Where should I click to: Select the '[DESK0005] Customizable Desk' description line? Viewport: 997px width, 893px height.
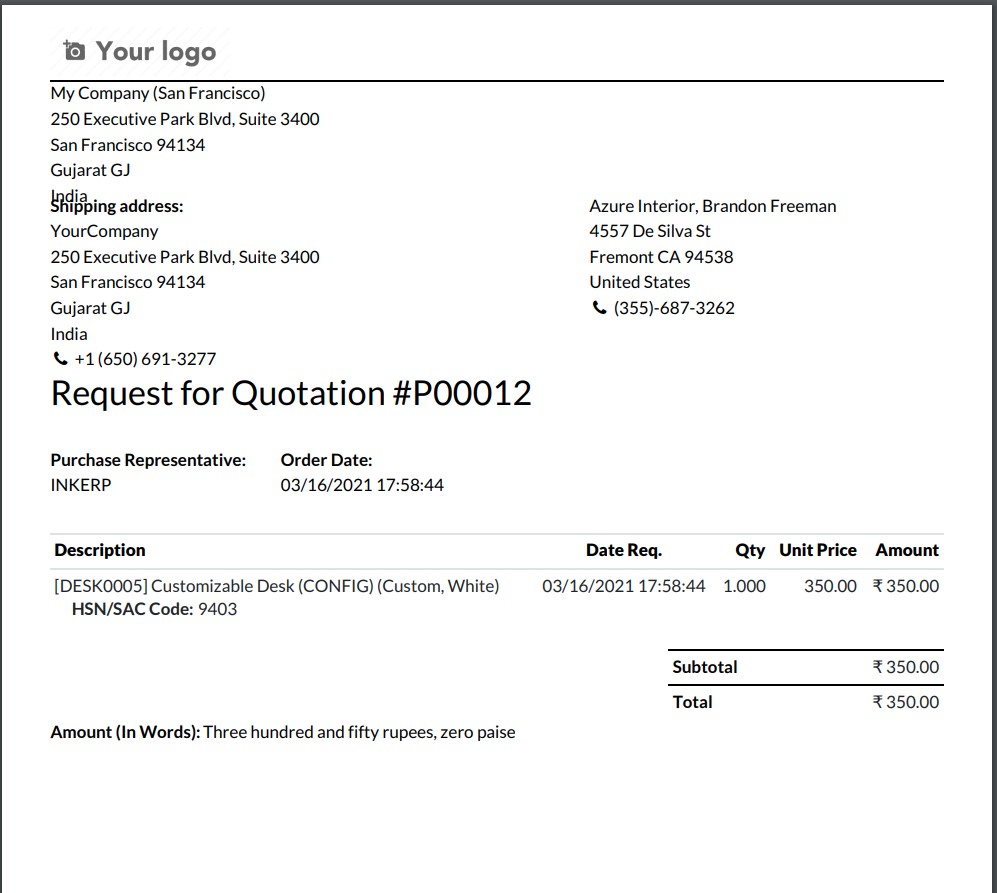tap(277, 586)
